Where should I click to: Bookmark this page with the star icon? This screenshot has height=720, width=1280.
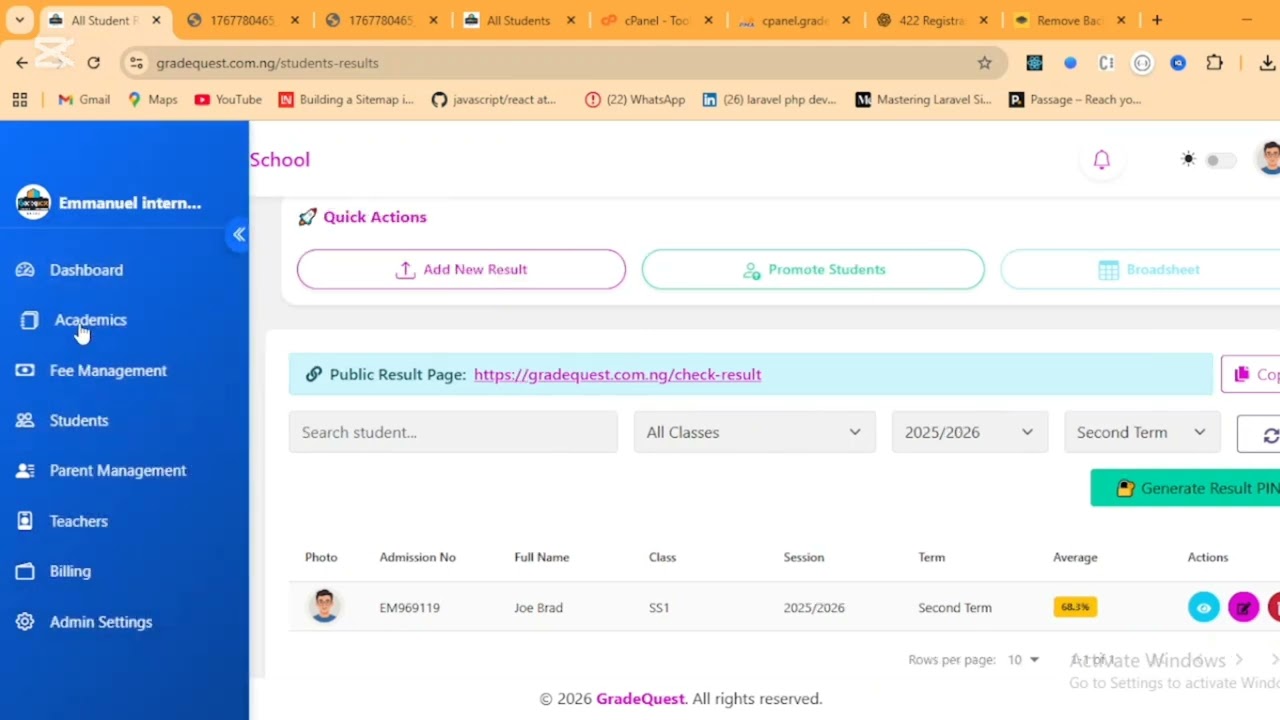(984, 63)
